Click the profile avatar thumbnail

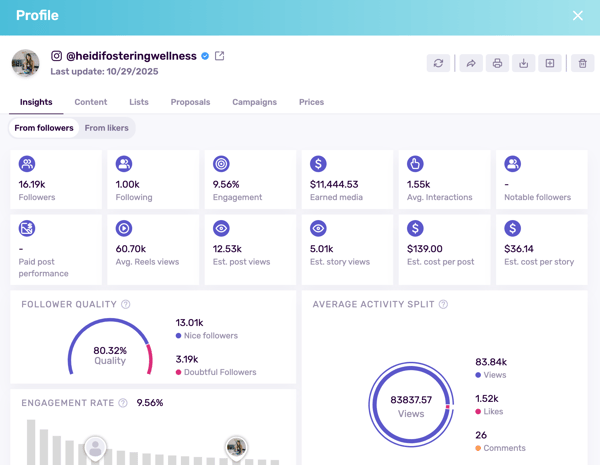26,63
